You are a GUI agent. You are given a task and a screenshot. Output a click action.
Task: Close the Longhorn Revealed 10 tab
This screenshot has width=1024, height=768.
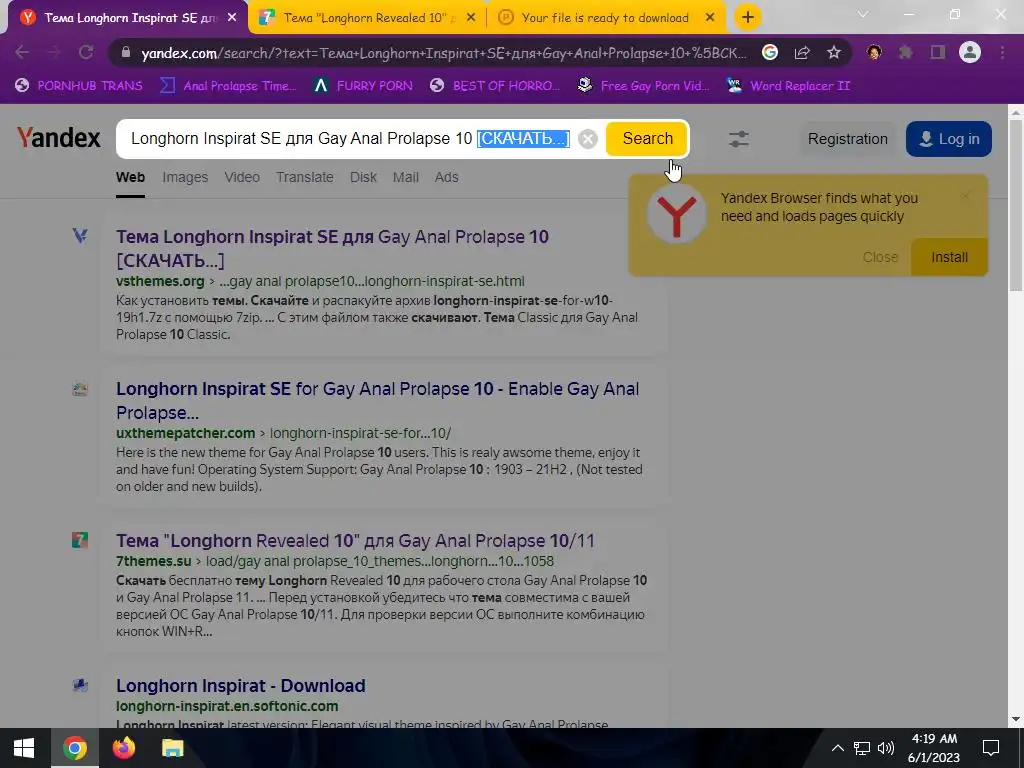click(x=471, y=18)
